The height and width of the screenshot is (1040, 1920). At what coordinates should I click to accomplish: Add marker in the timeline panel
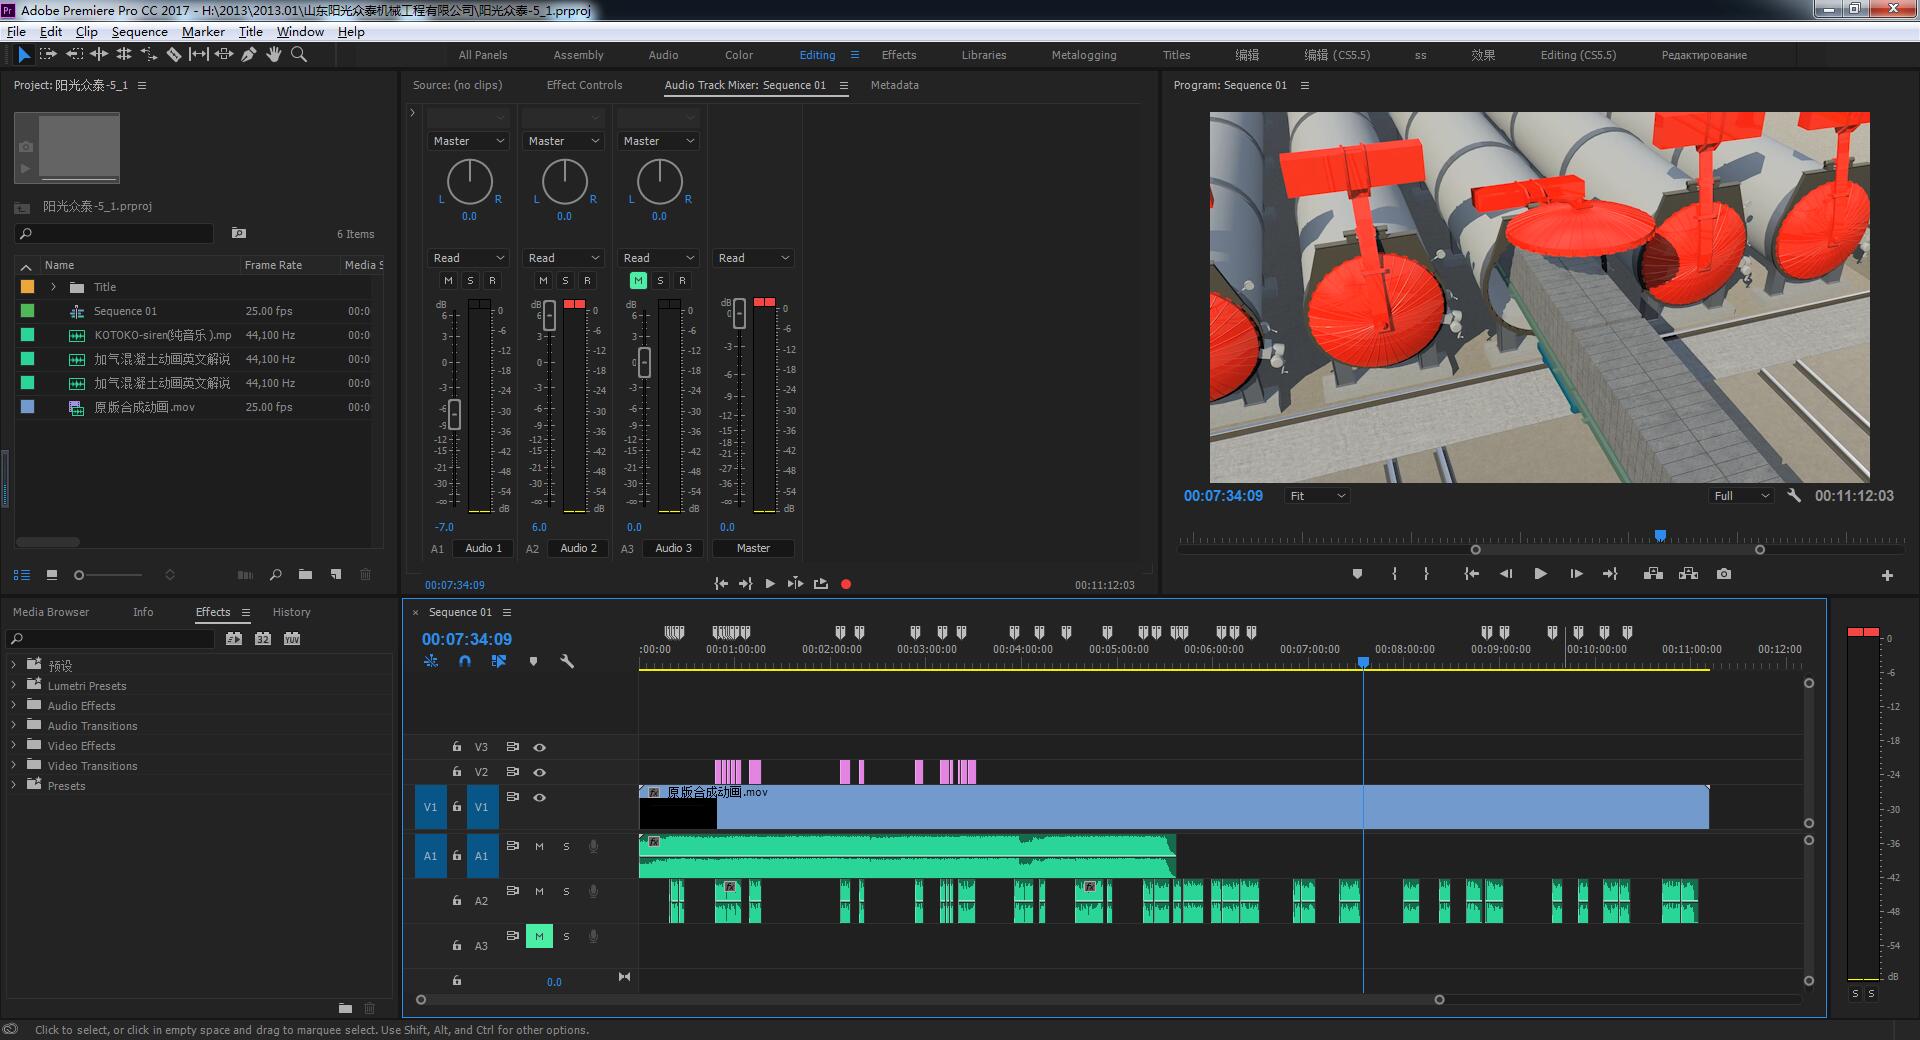coord(533,661)
